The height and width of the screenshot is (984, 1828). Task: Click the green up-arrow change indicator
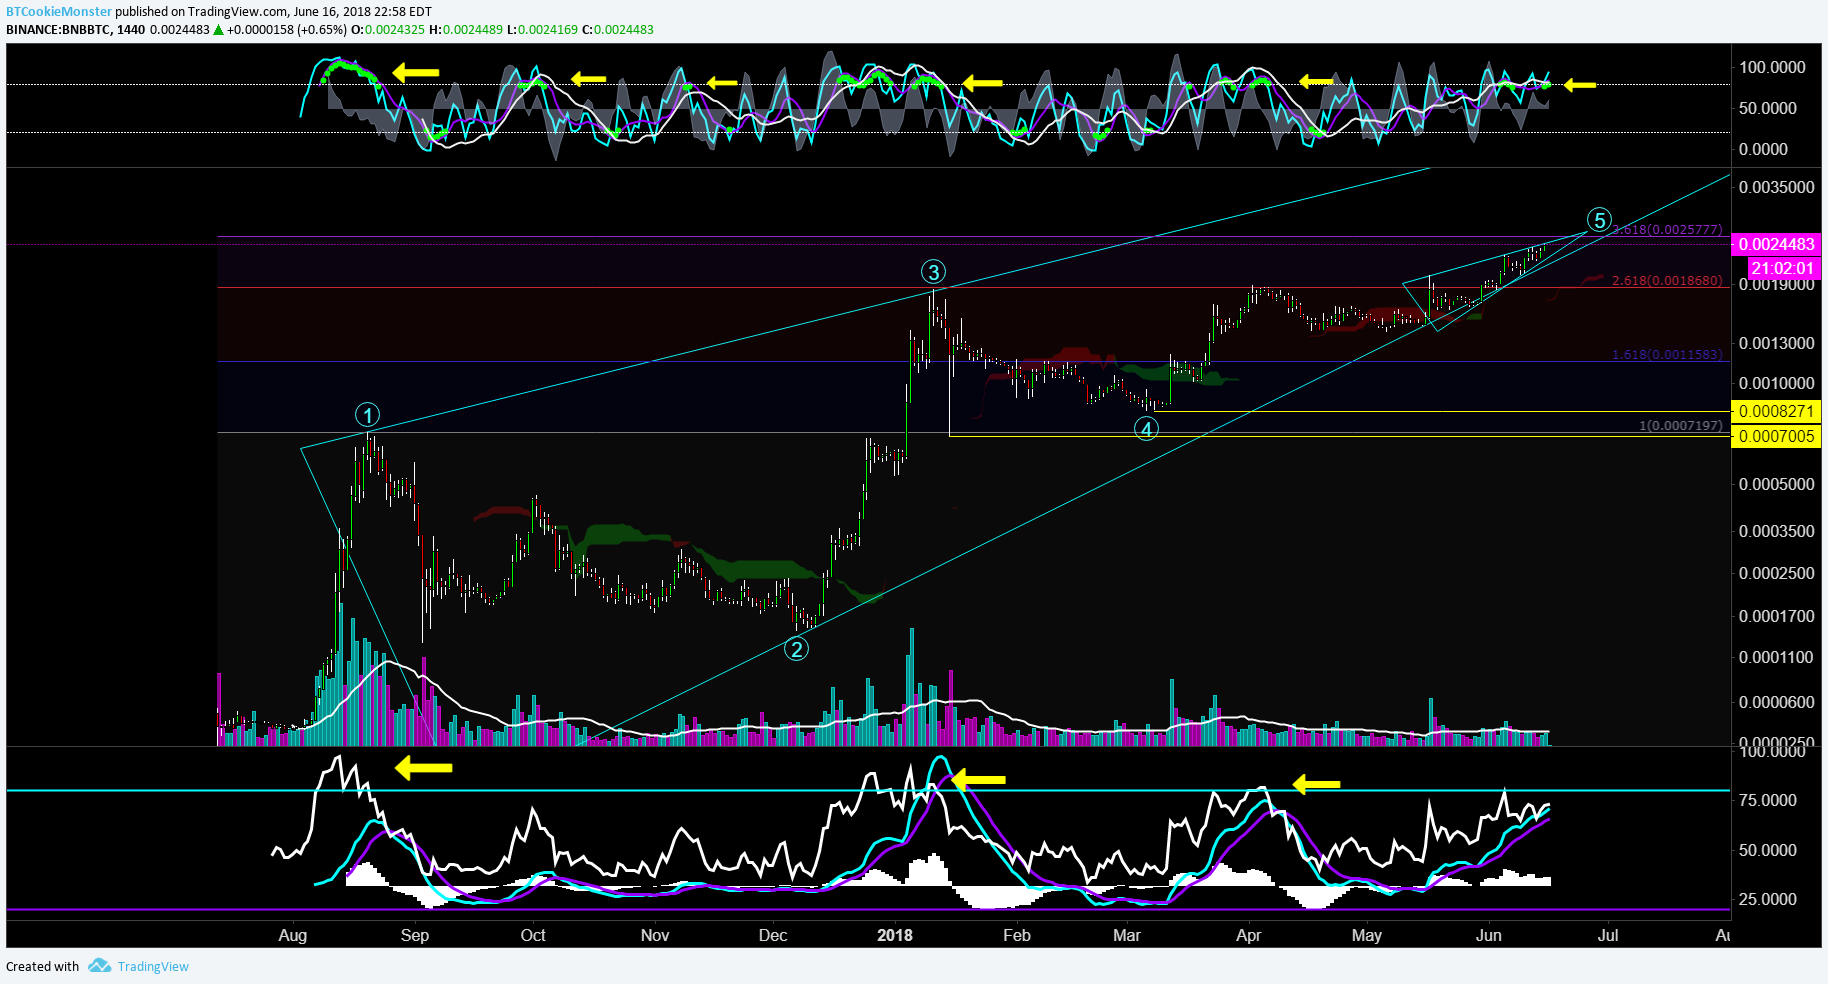click(x=218, y=30)
